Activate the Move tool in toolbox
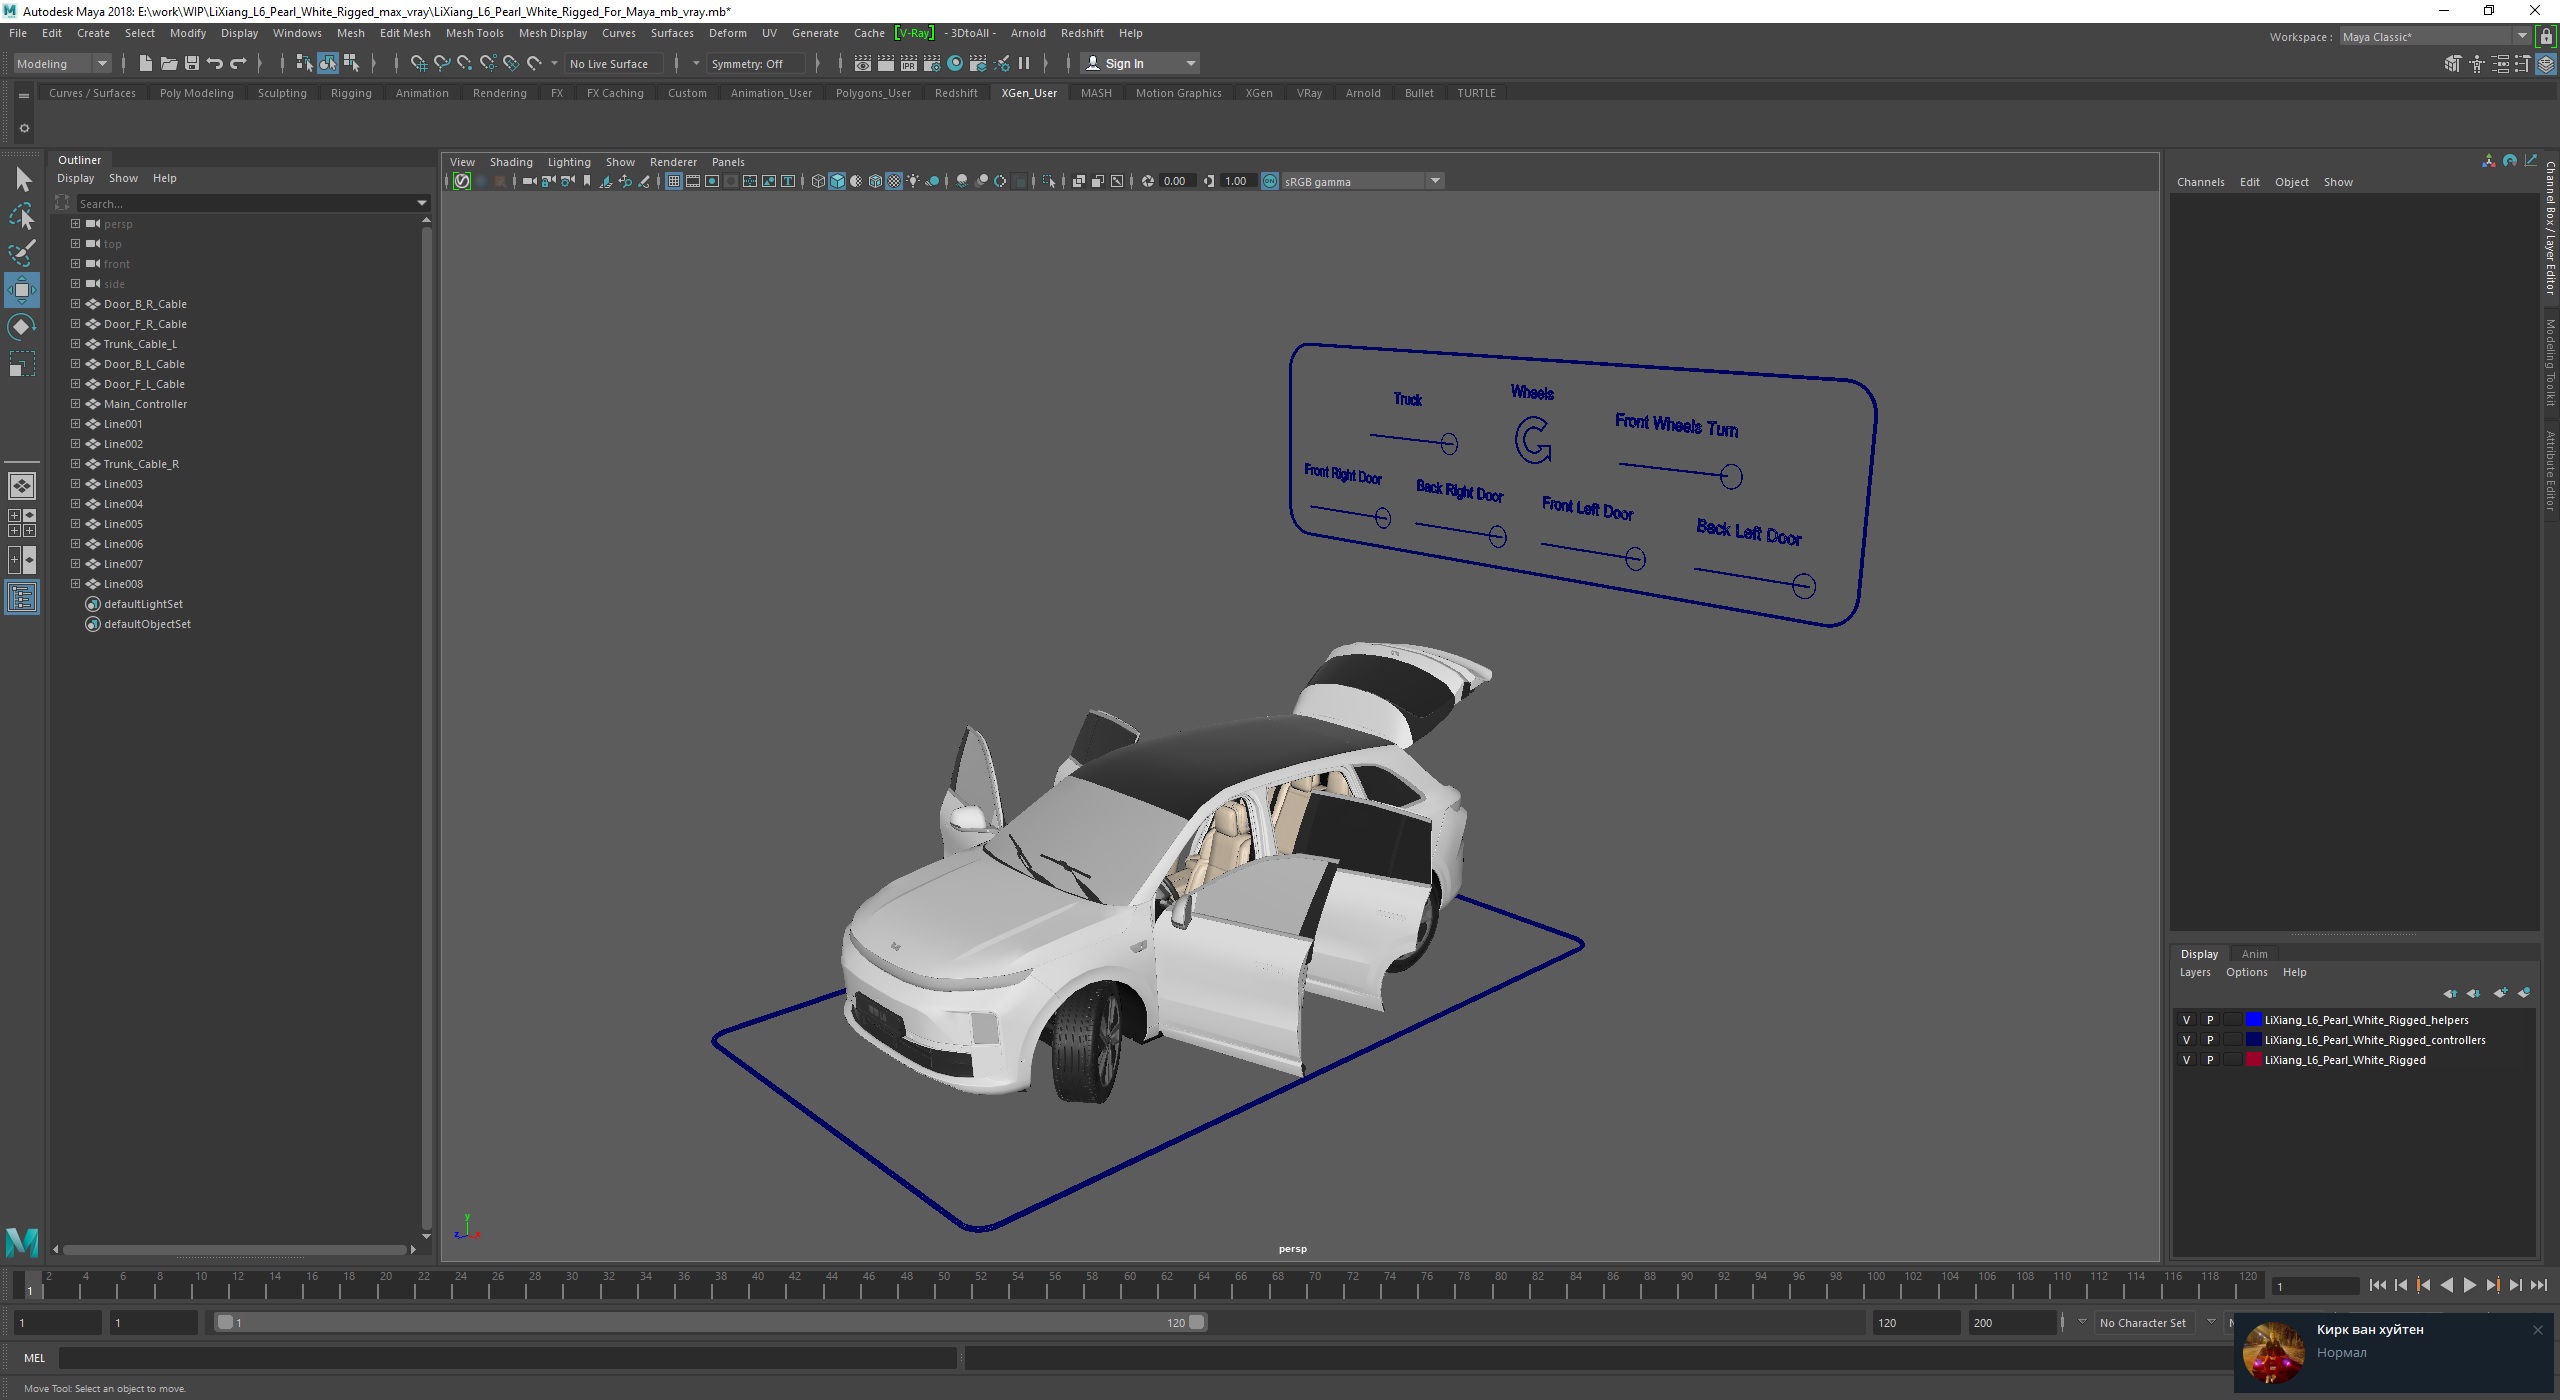This screenshot has width=2560, height=1400. [22, 290]
